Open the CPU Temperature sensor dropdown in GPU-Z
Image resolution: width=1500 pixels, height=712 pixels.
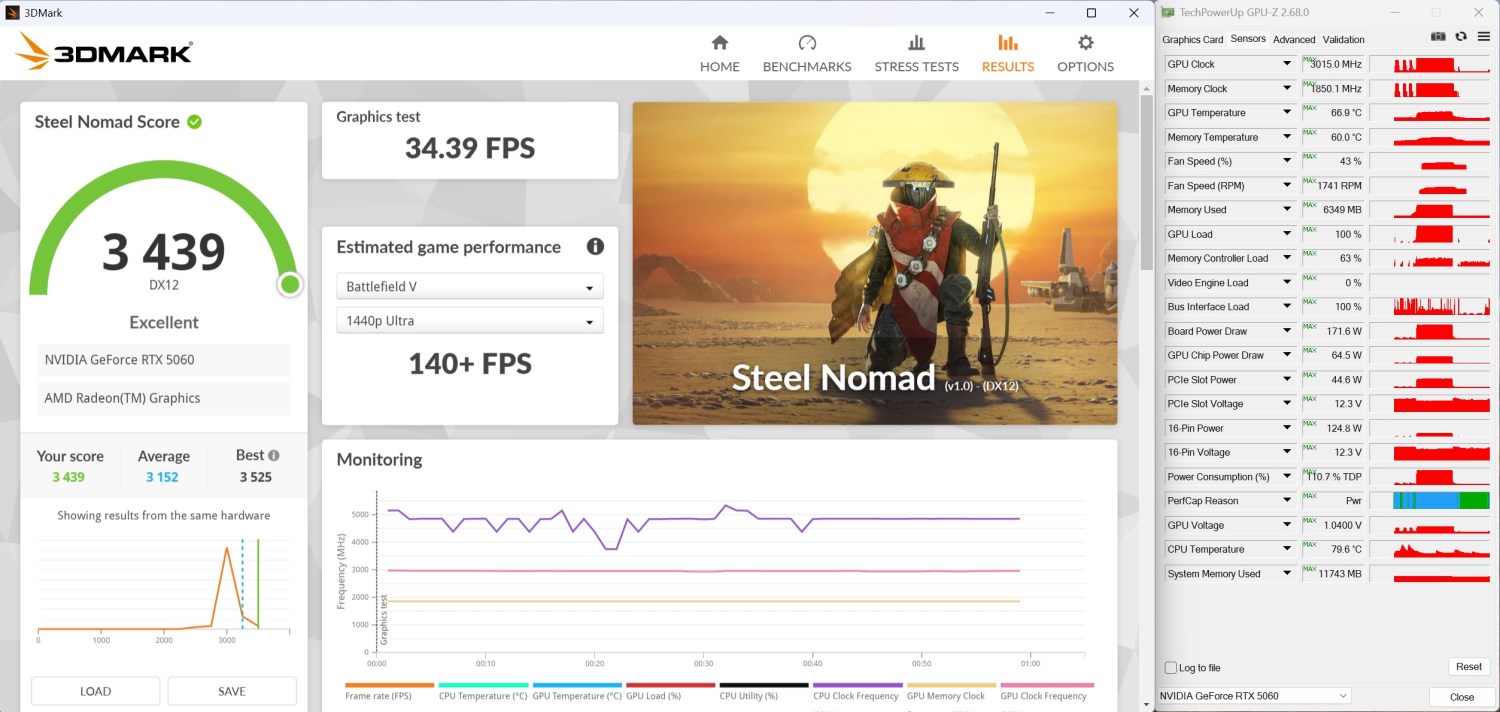[1287, 549]
